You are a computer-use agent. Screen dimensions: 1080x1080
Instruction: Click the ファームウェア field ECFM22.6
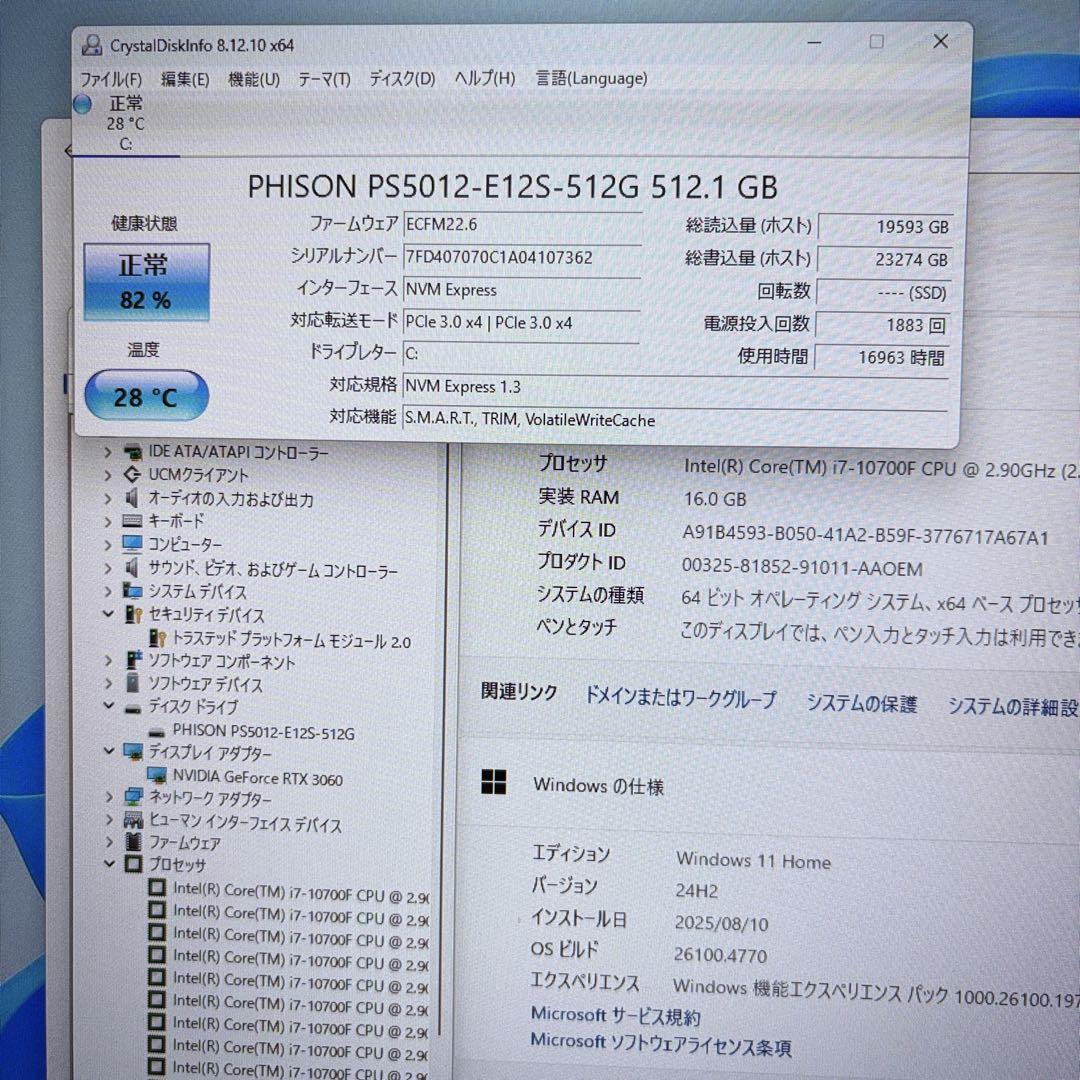coord(522,225)
